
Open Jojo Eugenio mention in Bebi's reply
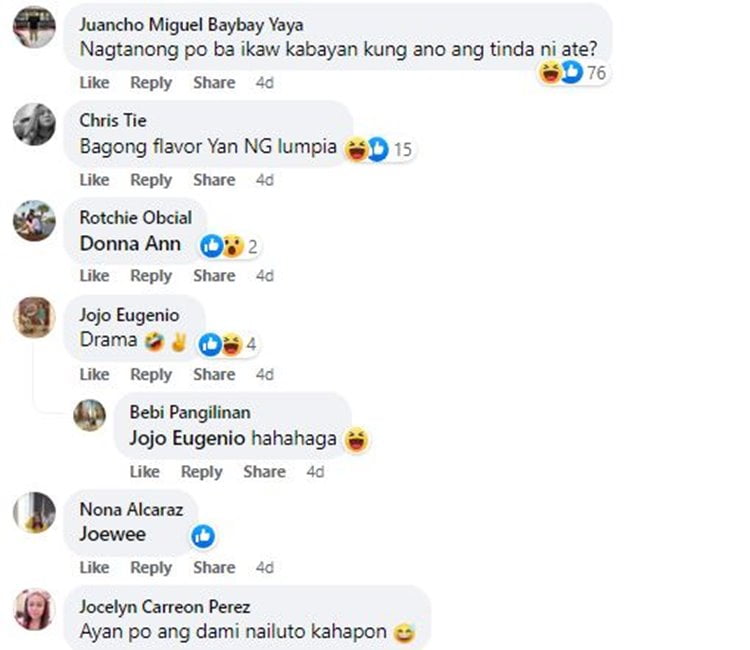(187, 438)
